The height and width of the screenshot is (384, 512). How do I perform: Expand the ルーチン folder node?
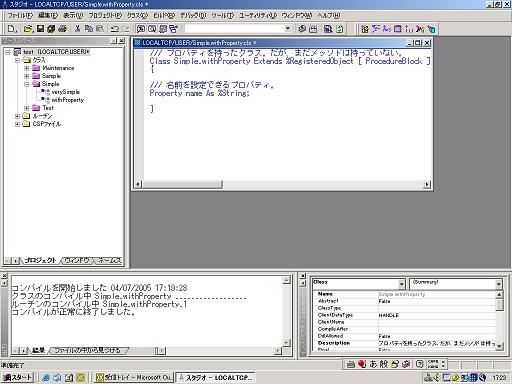point(17,116)
